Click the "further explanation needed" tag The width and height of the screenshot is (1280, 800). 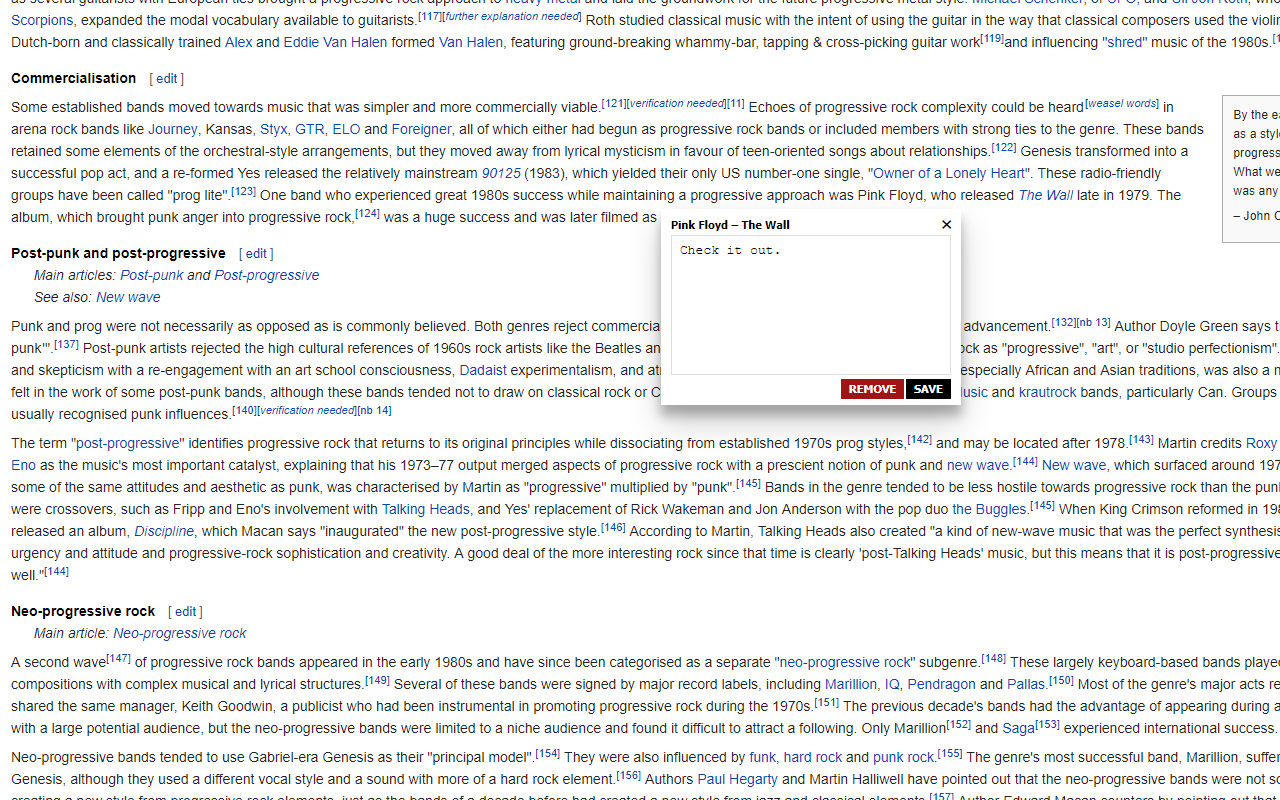(x=512, y=16)
